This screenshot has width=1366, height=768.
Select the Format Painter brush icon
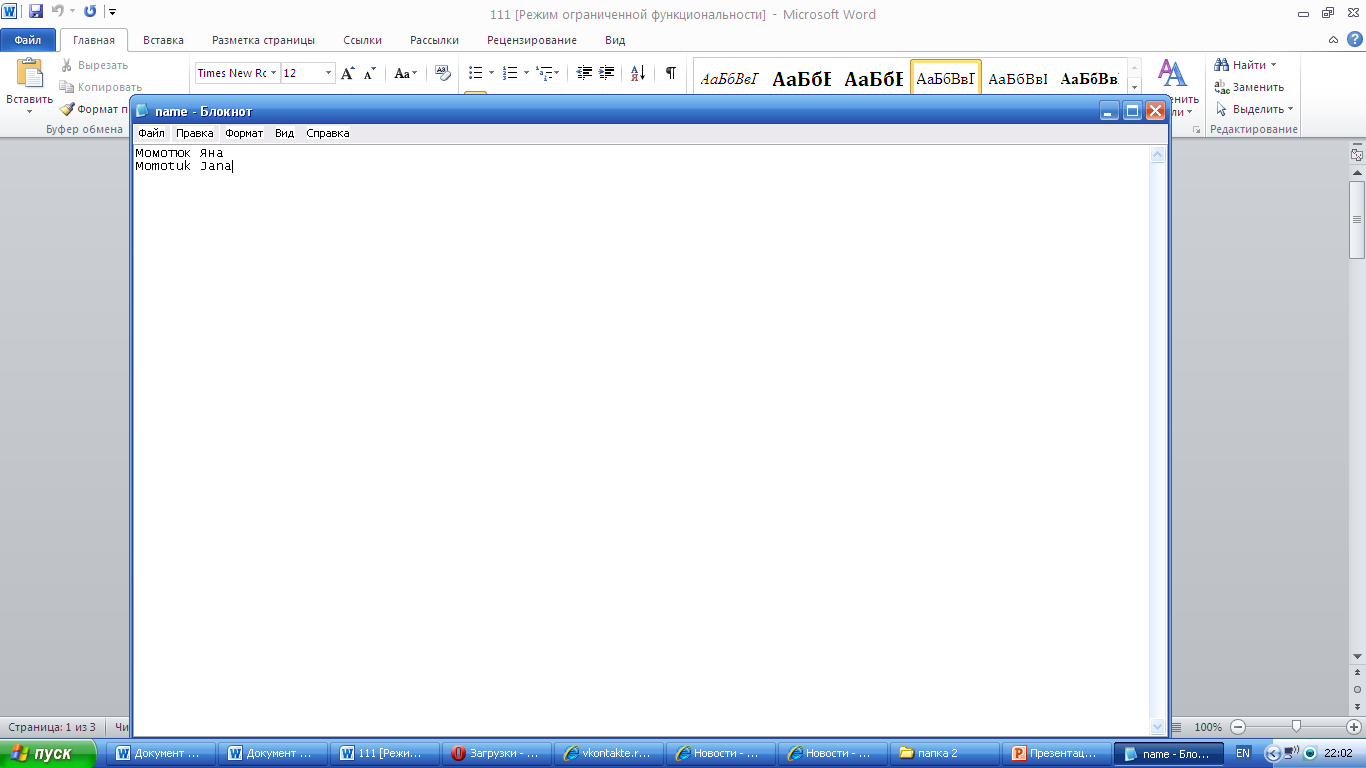tap(67, 109)
